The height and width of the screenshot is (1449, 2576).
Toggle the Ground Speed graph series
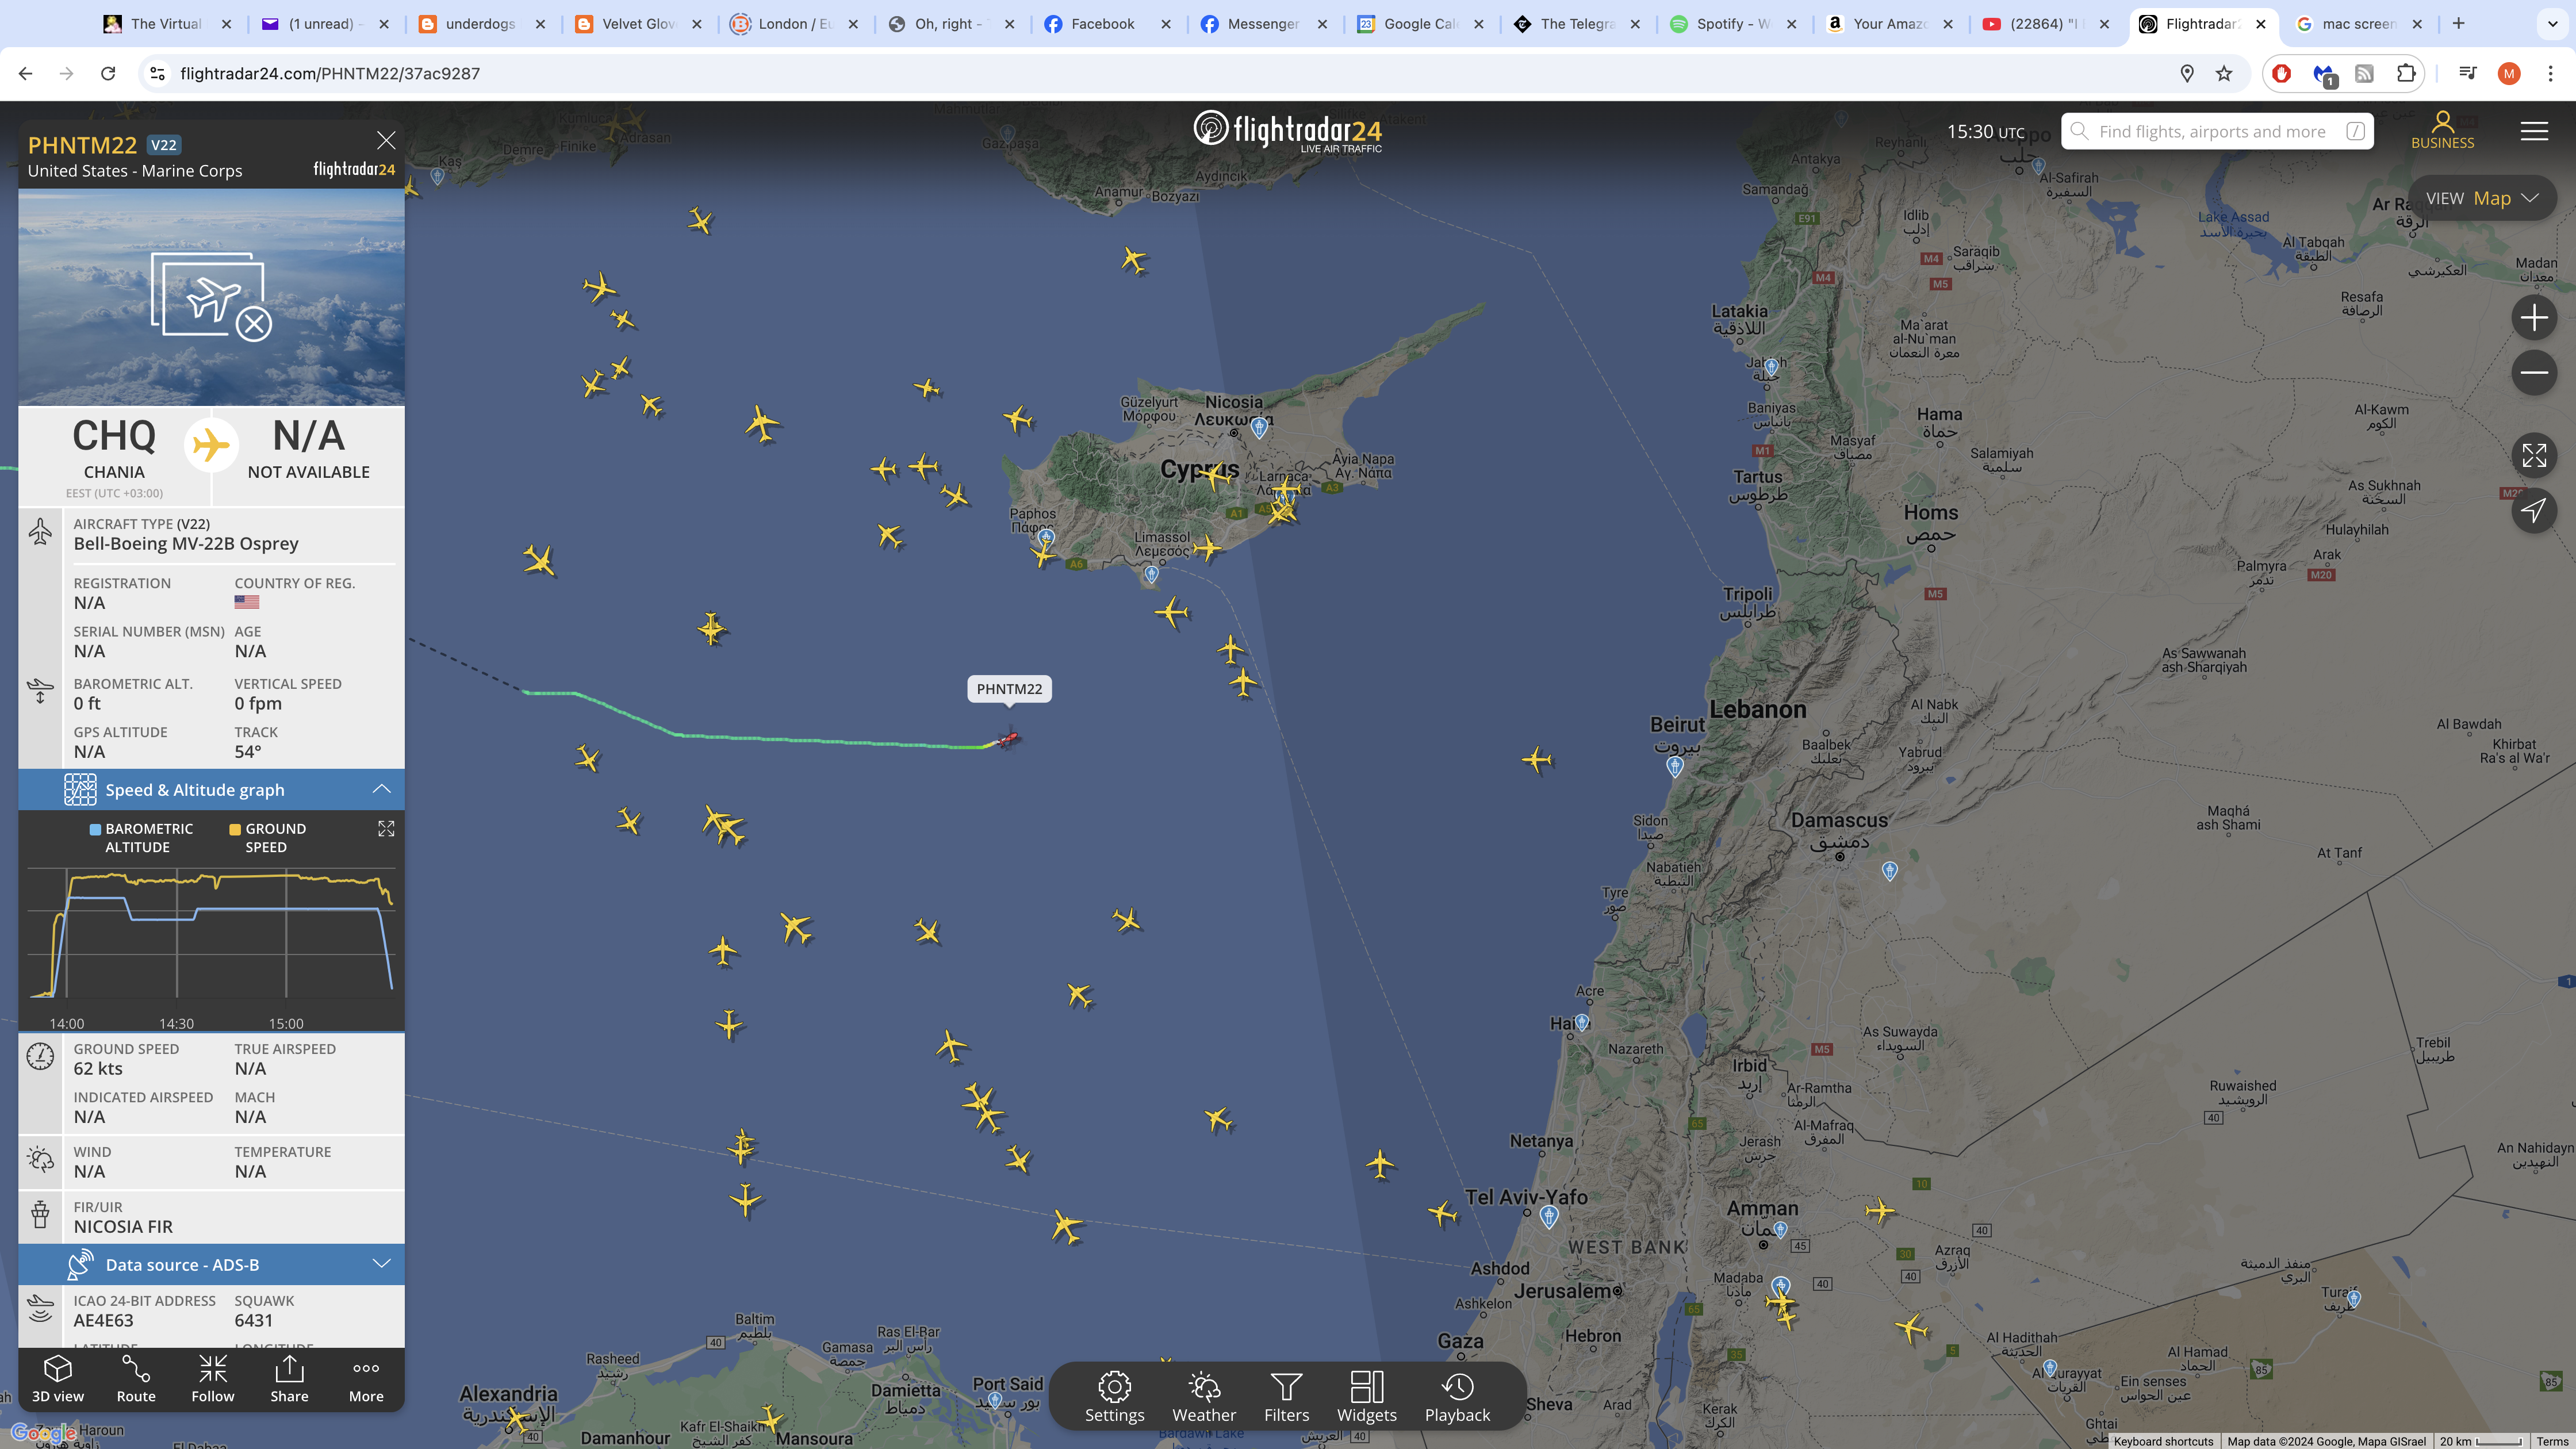[x=267, y=838]
